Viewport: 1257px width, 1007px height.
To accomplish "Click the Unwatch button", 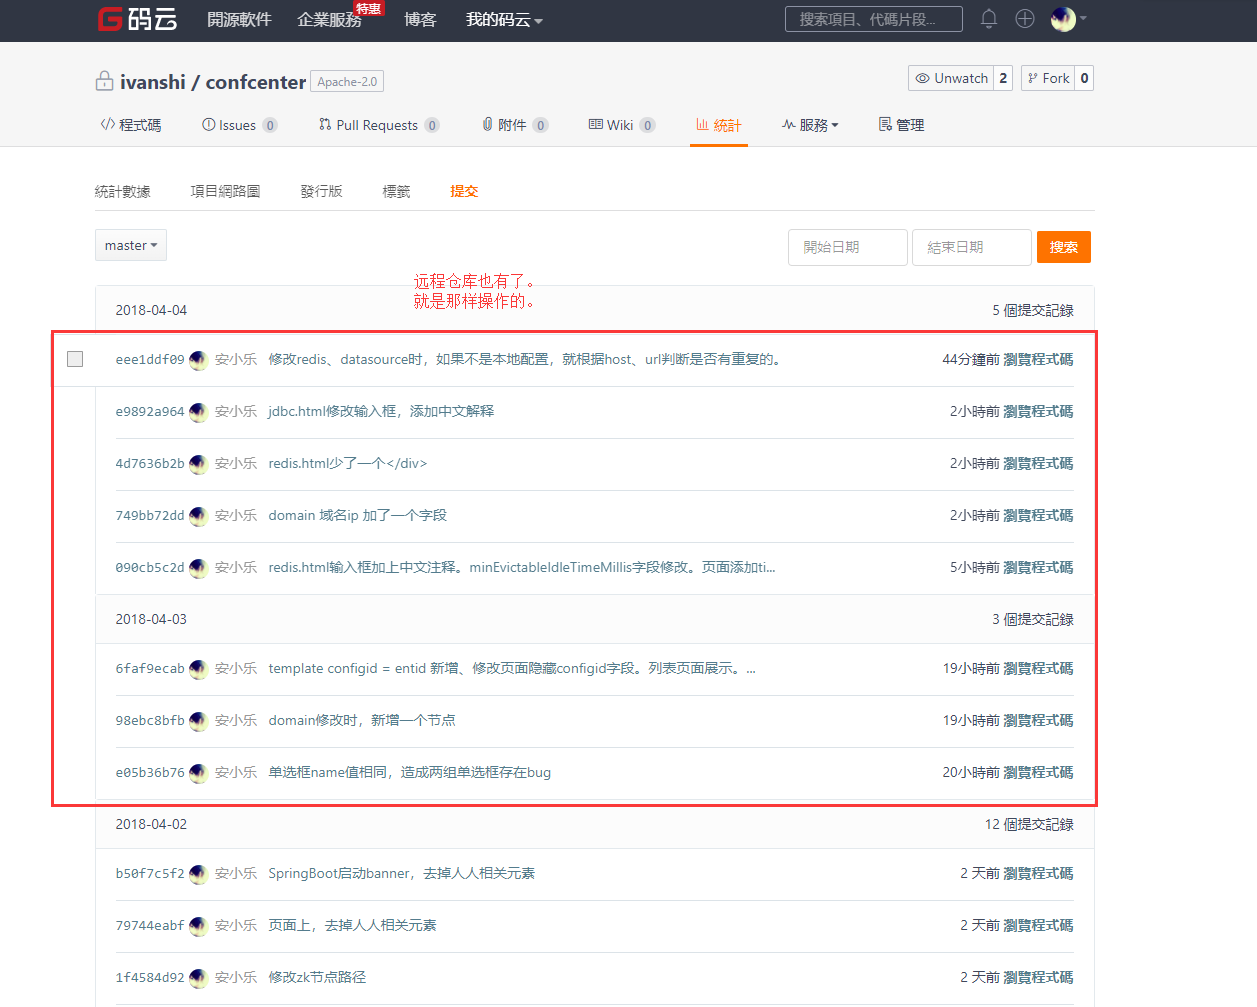I will [x=952, y=78].
